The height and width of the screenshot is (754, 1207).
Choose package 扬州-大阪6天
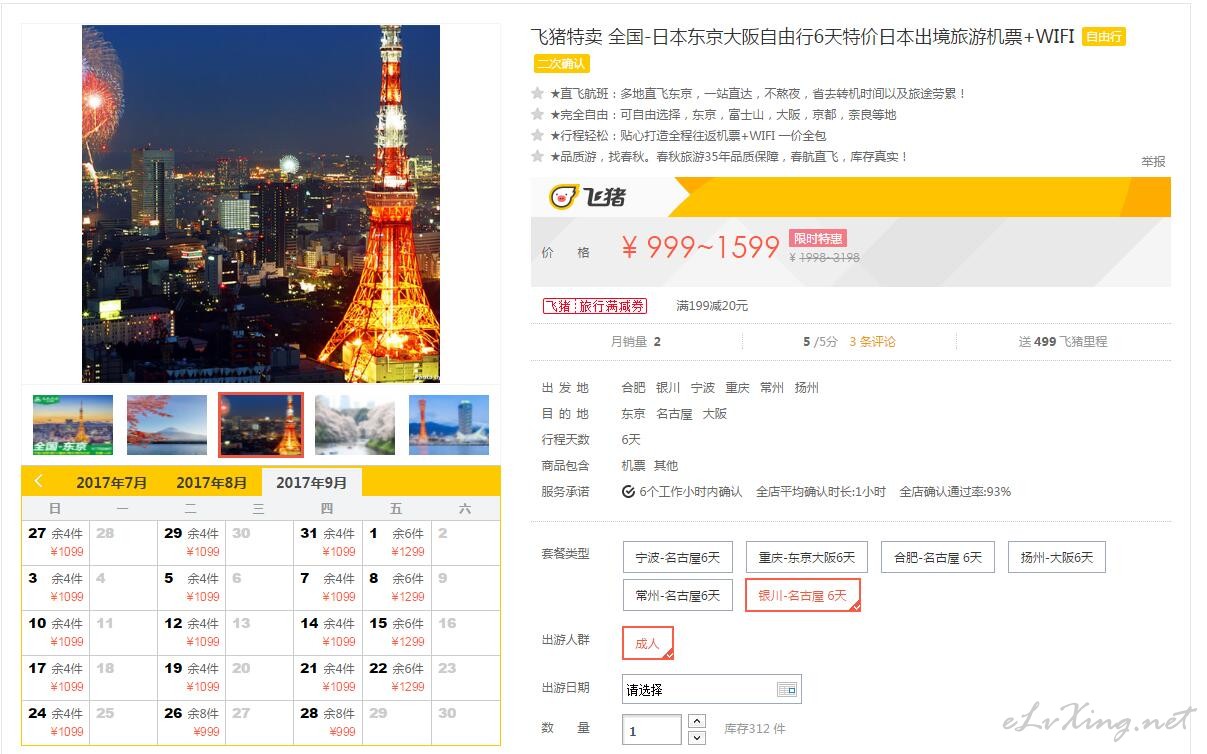point(1057,557)
